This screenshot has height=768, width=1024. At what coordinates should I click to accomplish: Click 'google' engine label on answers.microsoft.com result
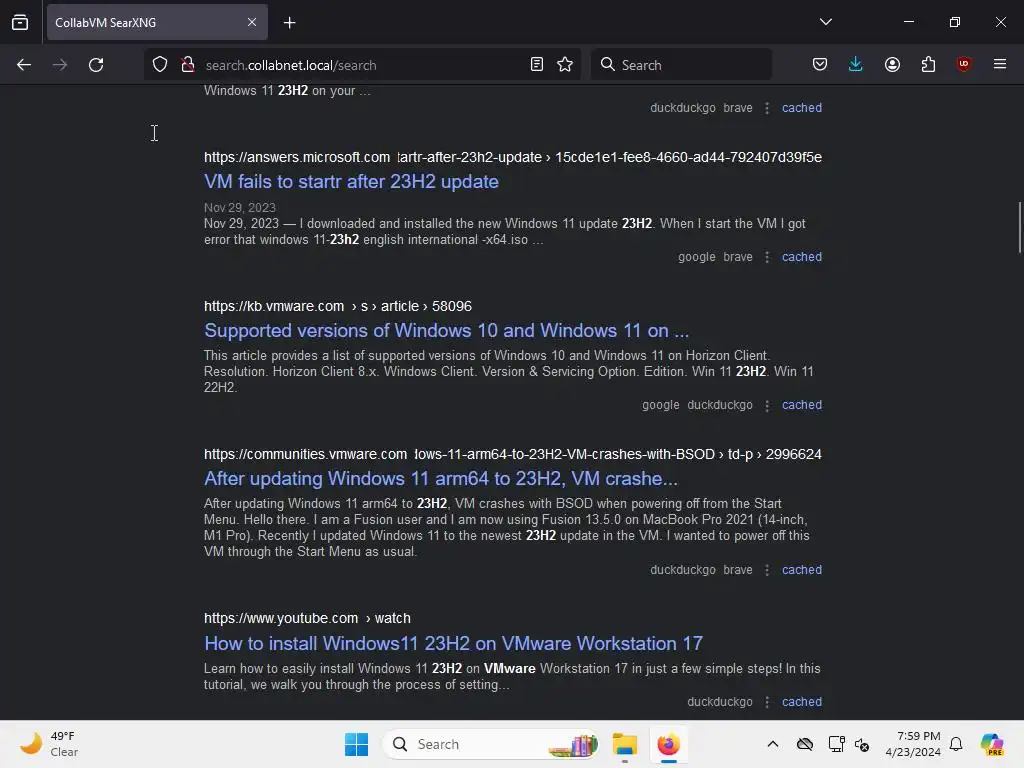click(x=697, y=257)
